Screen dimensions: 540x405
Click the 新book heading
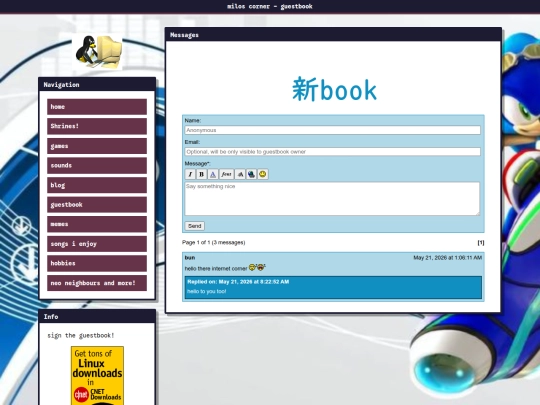334,90
